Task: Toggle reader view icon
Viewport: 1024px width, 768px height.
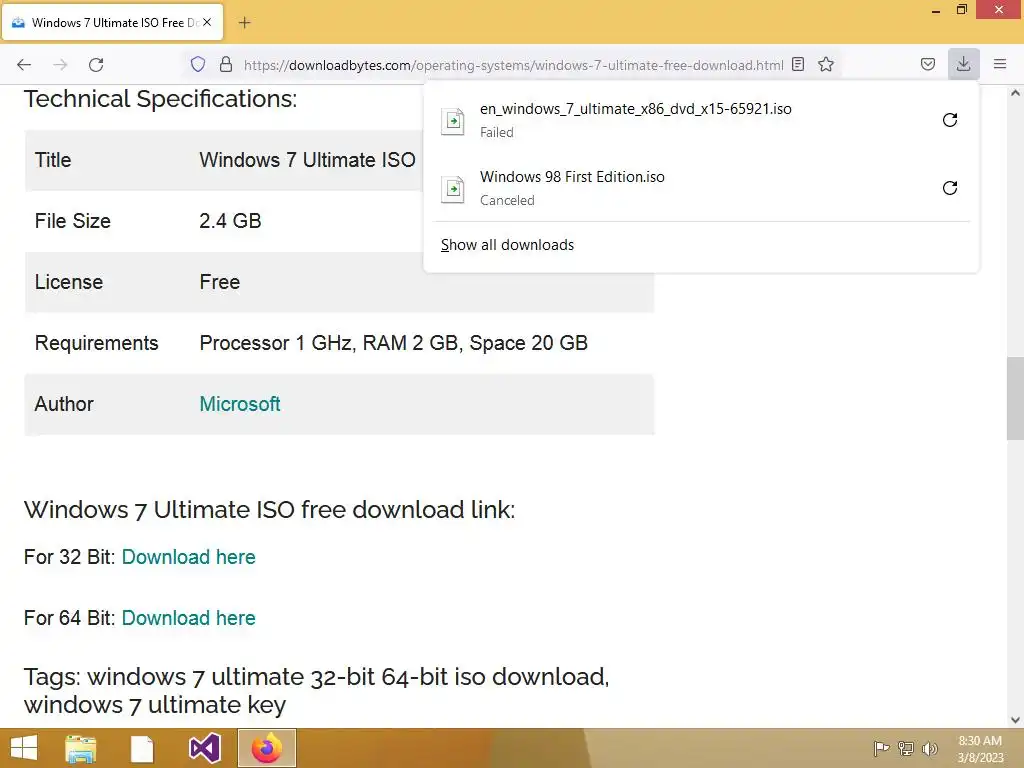Action: (798, 64)
